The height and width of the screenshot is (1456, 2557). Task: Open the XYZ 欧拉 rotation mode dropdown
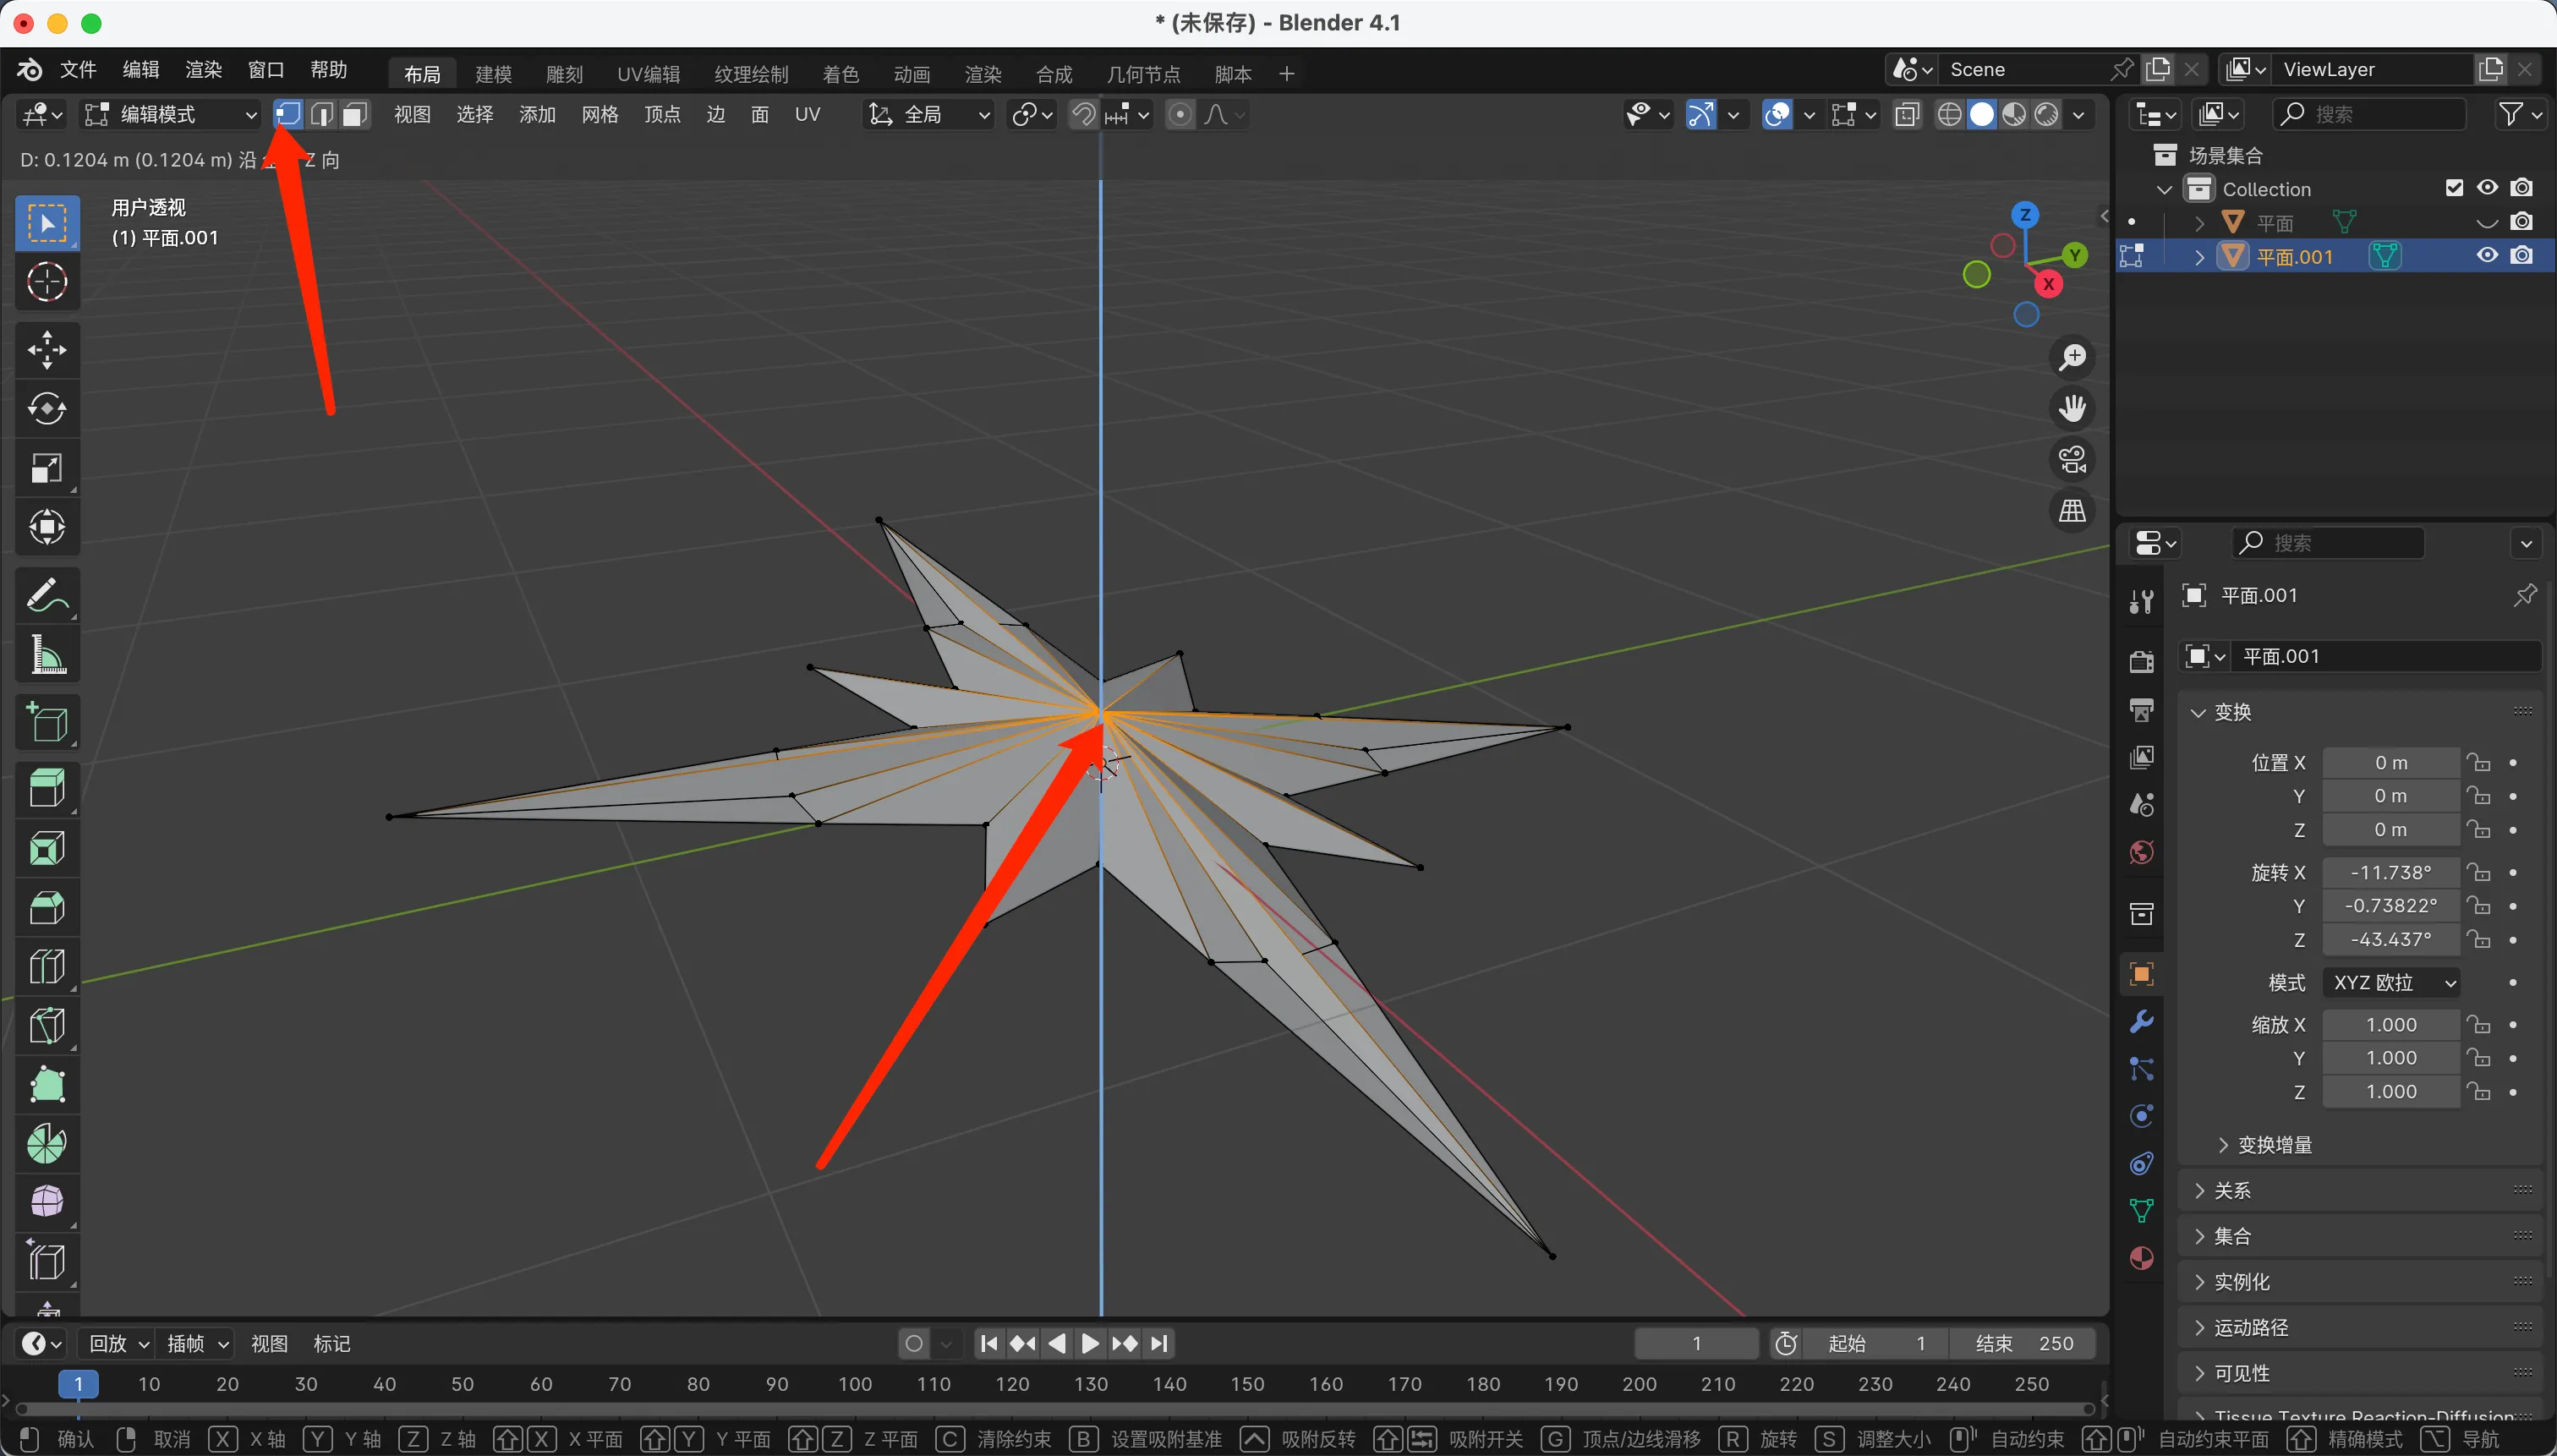tap(2392, 982)
